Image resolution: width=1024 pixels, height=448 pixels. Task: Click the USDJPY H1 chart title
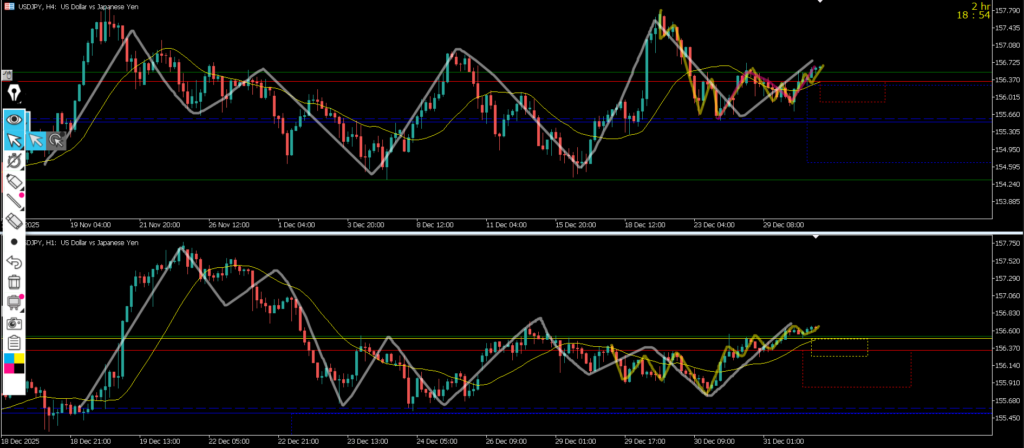80,242
